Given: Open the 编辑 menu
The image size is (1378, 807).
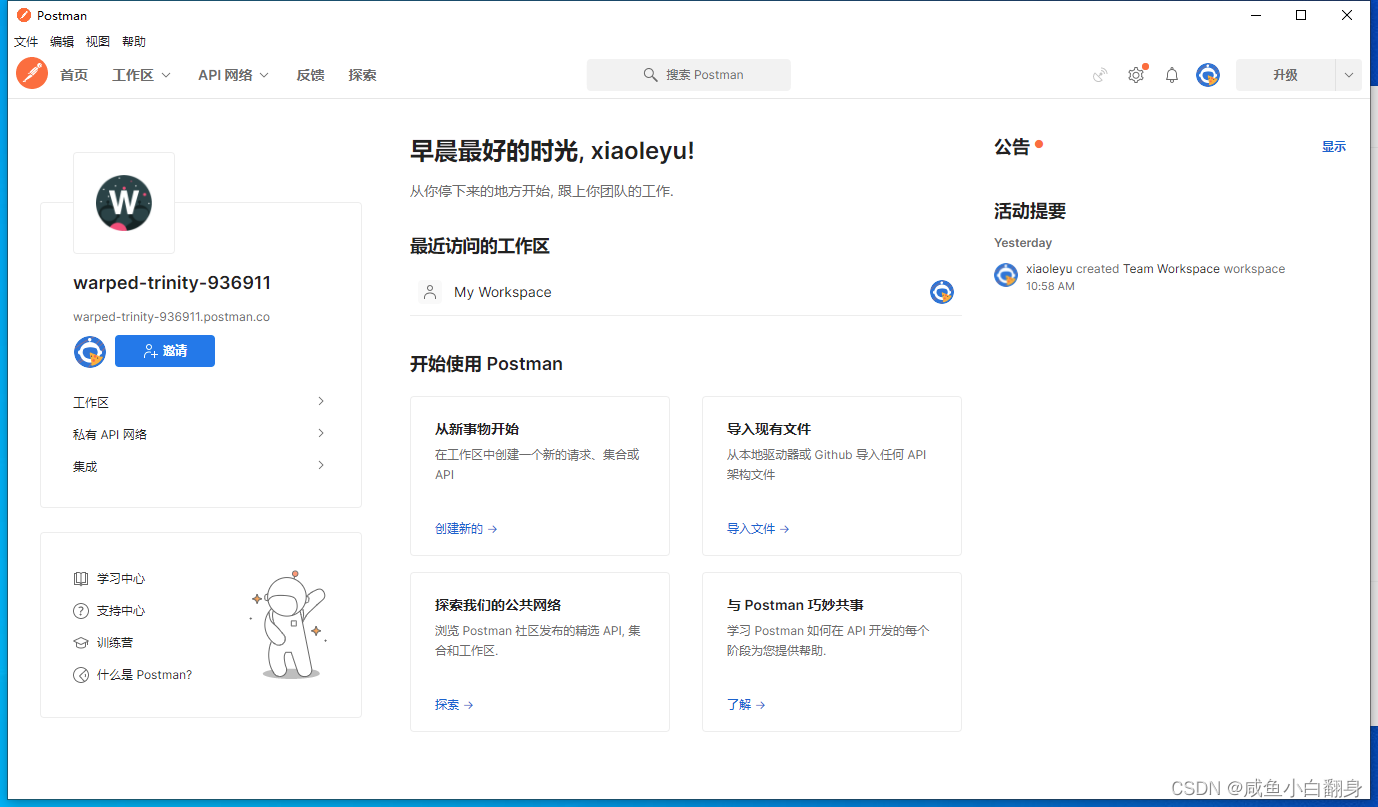Looking at the screenshot, I should click(x=62, y=42).
